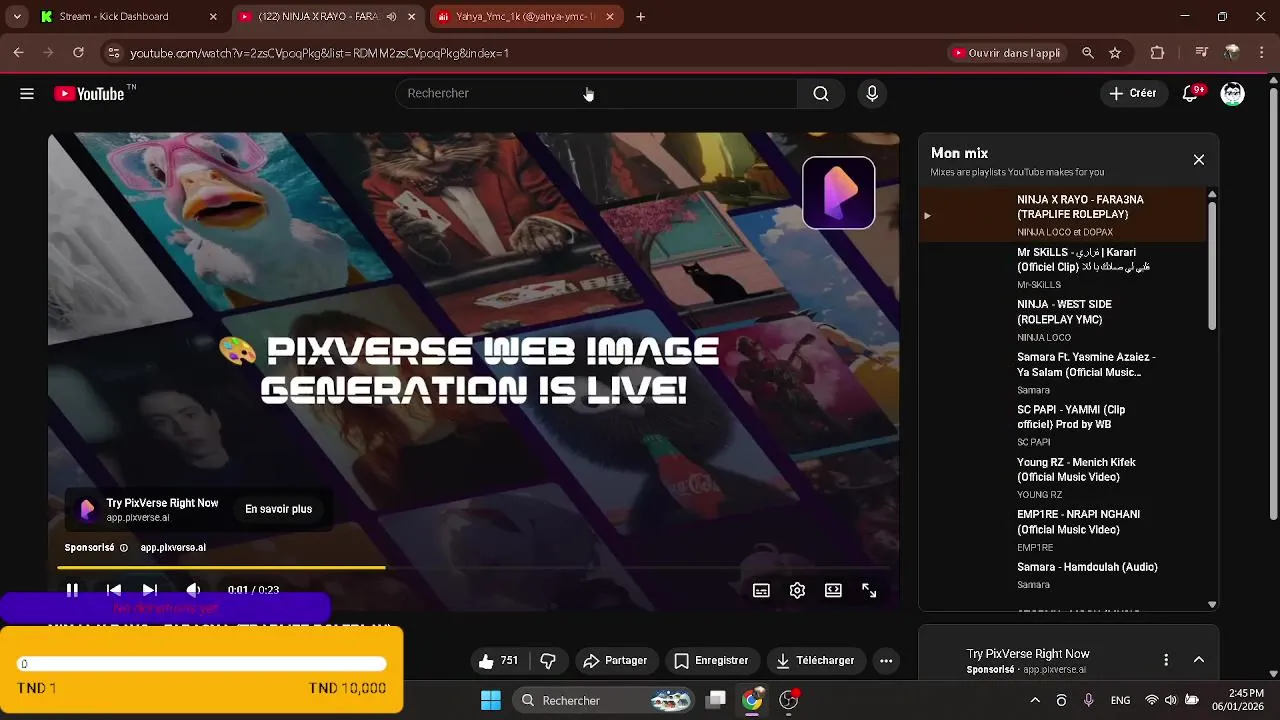Like the video with 751 likes
Viewport: 1280px width, 720px height.
click(x=498, y=661)
